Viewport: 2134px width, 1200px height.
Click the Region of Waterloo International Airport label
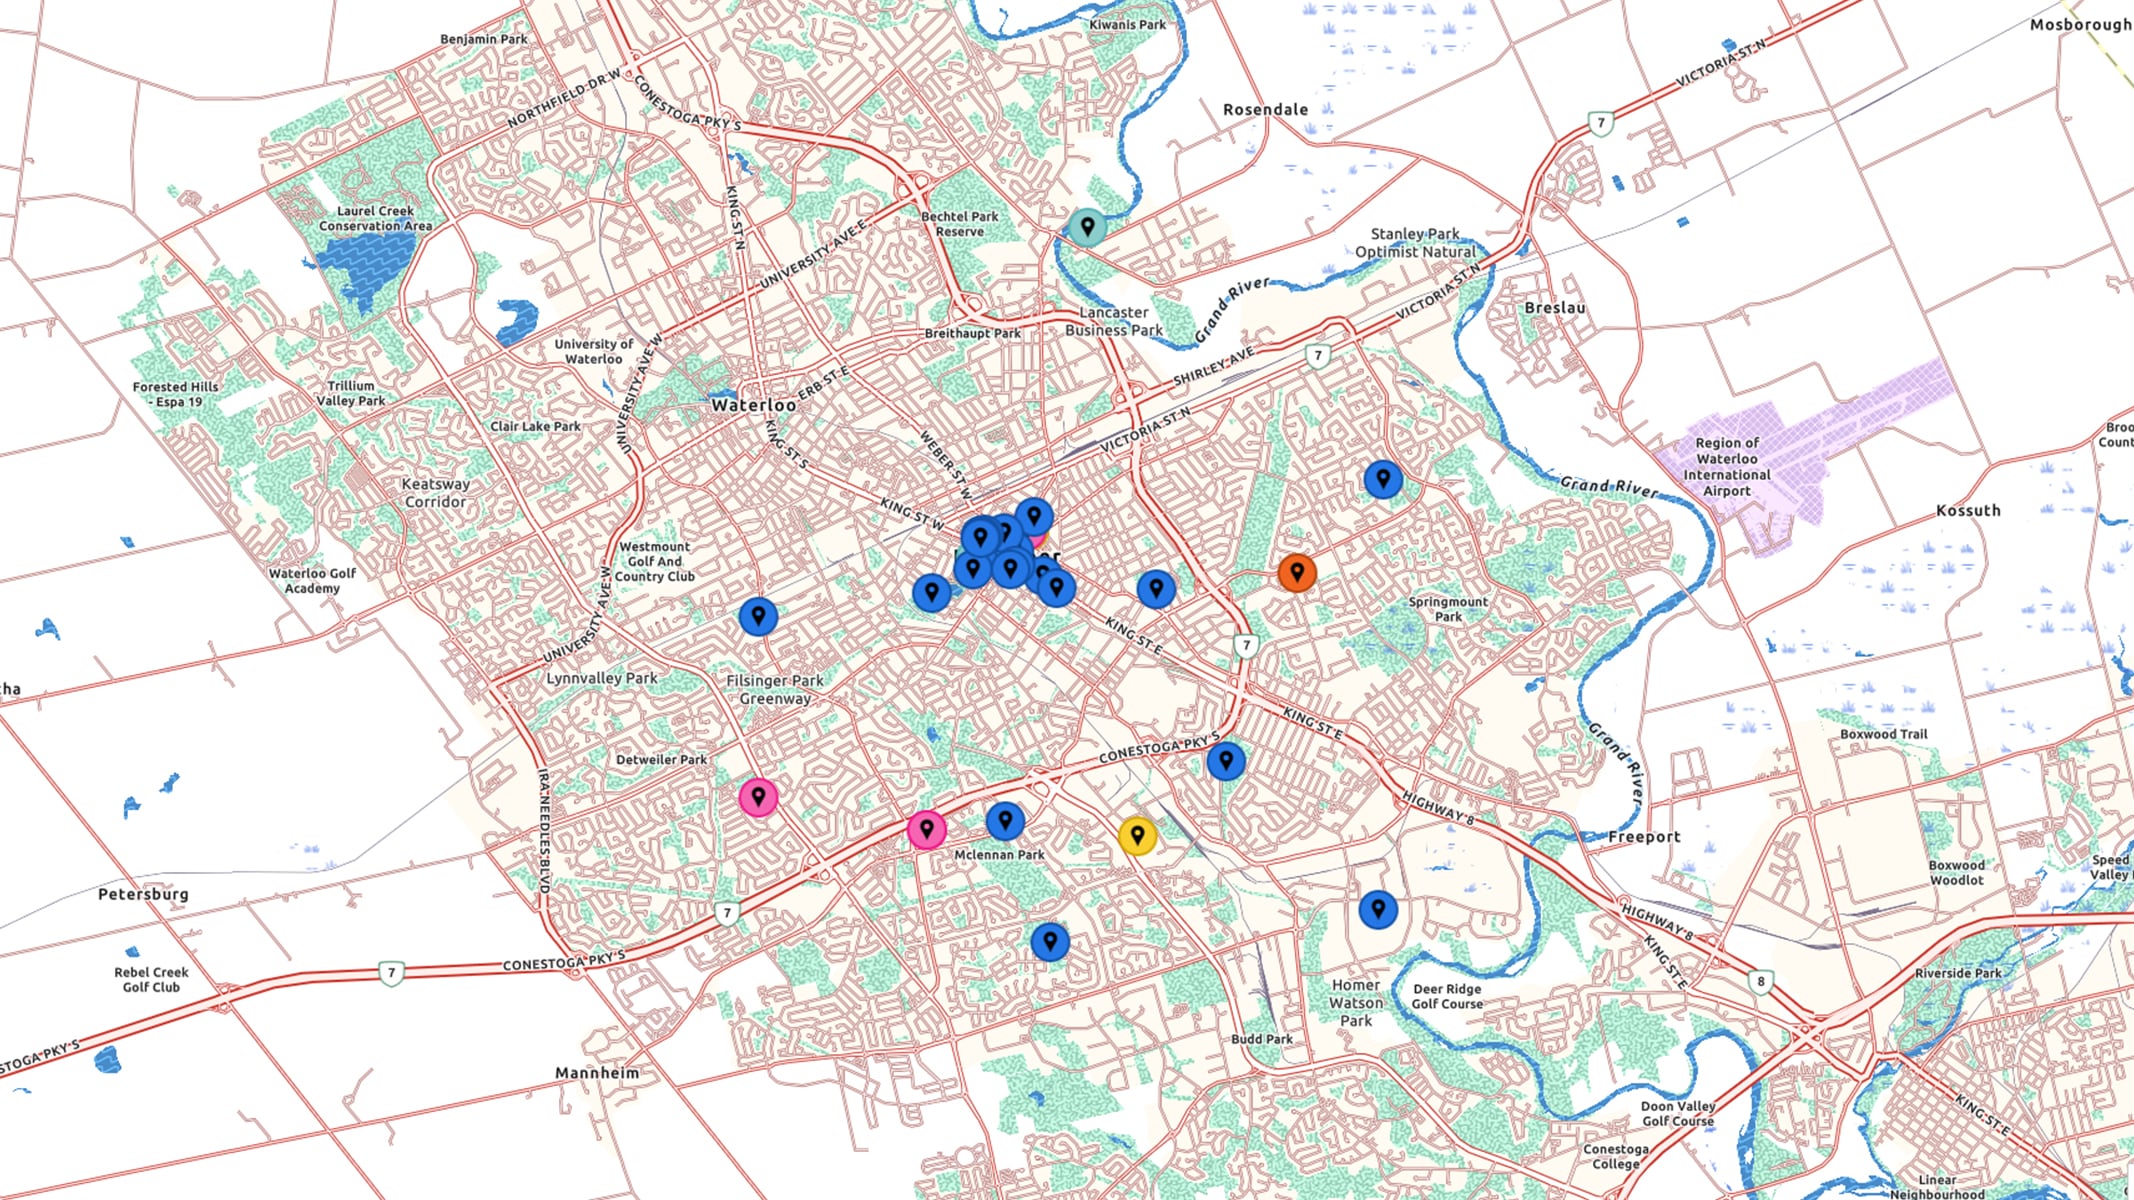click(1727, 467)
